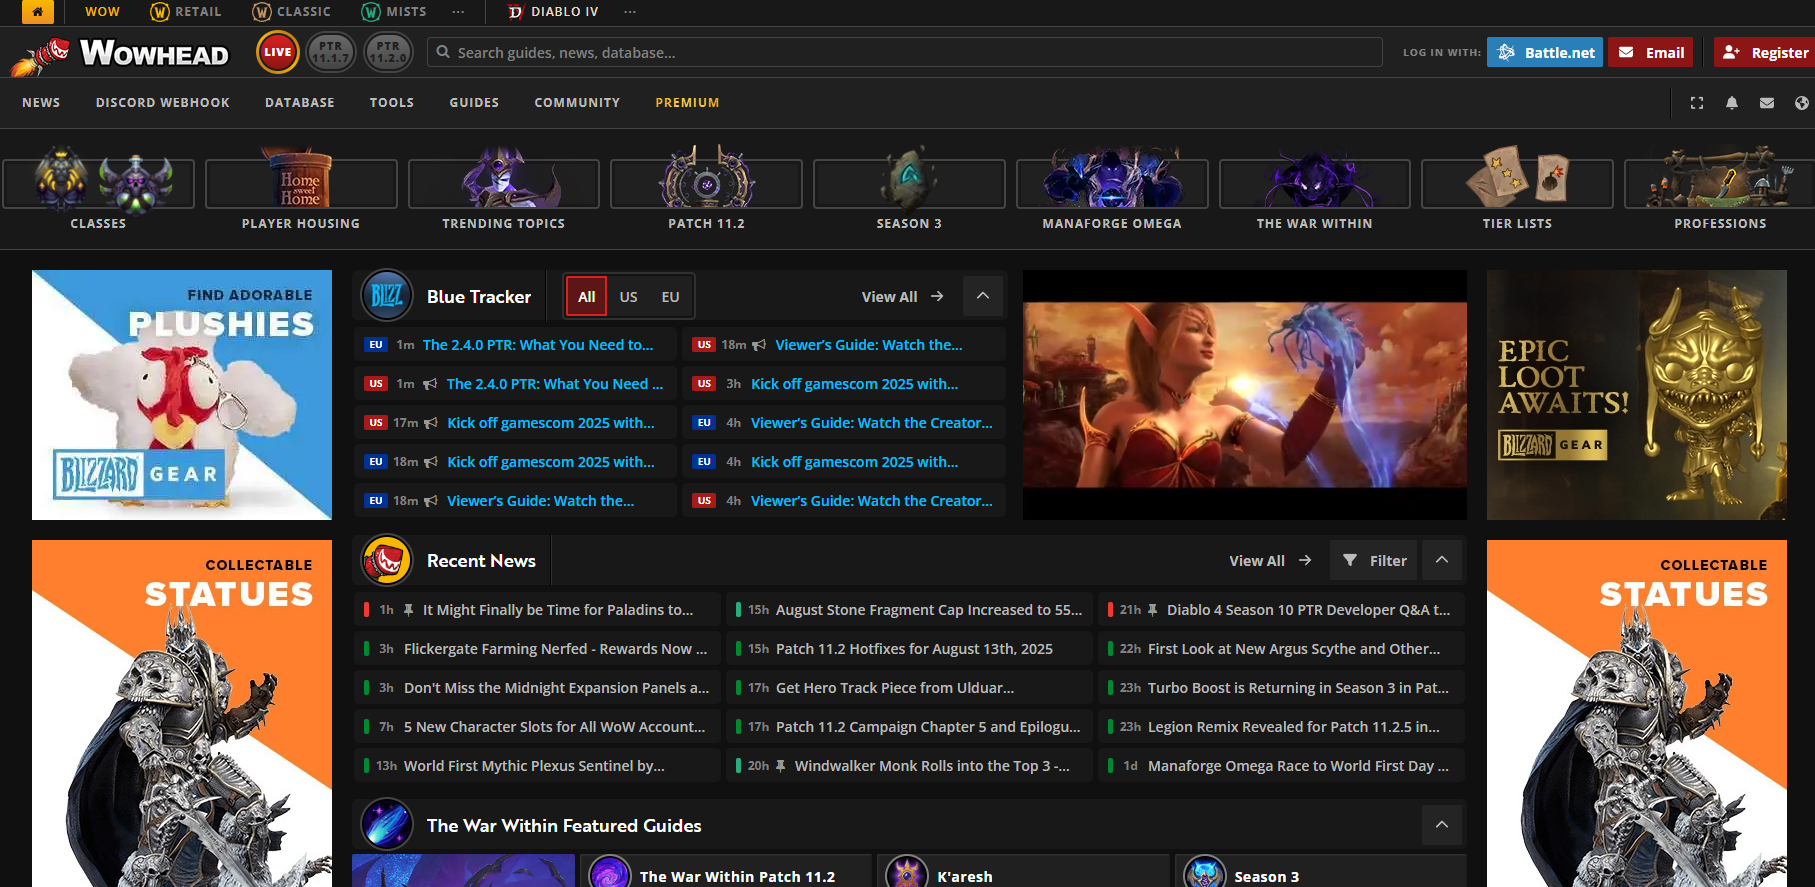Collapse The War Within Featured Guides section
The height and width of the screenshot is (887, 1815).
[x=1442, y=825]
